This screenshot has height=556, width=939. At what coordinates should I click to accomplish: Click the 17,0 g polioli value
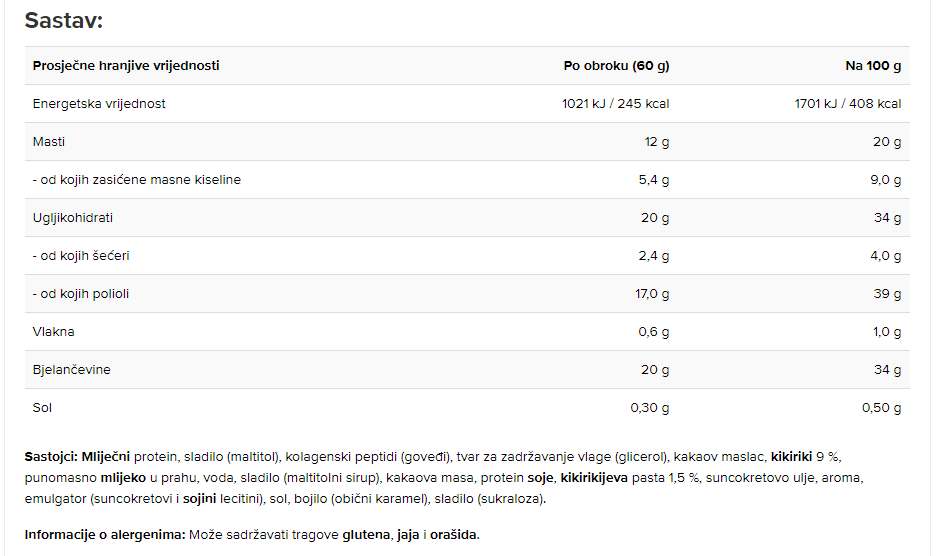[652, 294]
